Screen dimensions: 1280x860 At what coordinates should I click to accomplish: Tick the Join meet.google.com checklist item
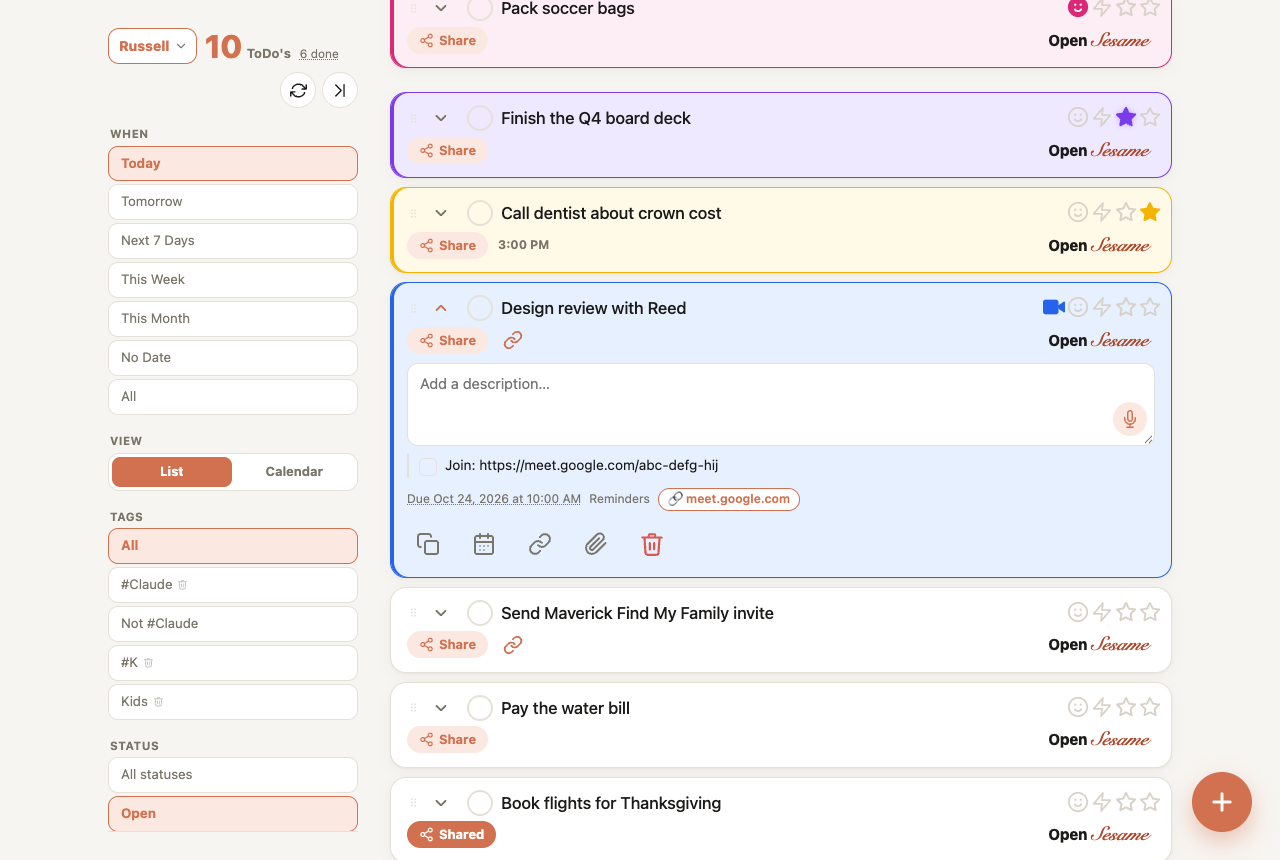pyautogui.click(x=428, y=466)
